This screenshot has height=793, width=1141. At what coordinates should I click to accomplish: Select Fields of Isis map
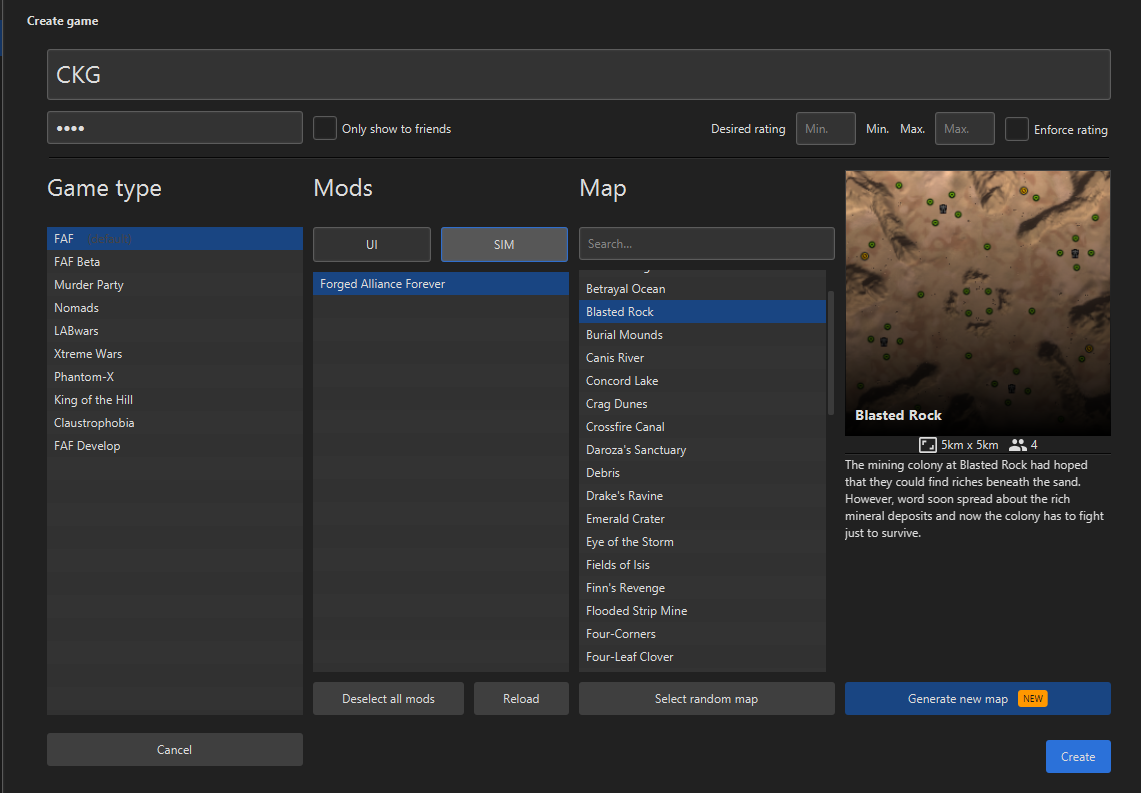click(702, 565)
